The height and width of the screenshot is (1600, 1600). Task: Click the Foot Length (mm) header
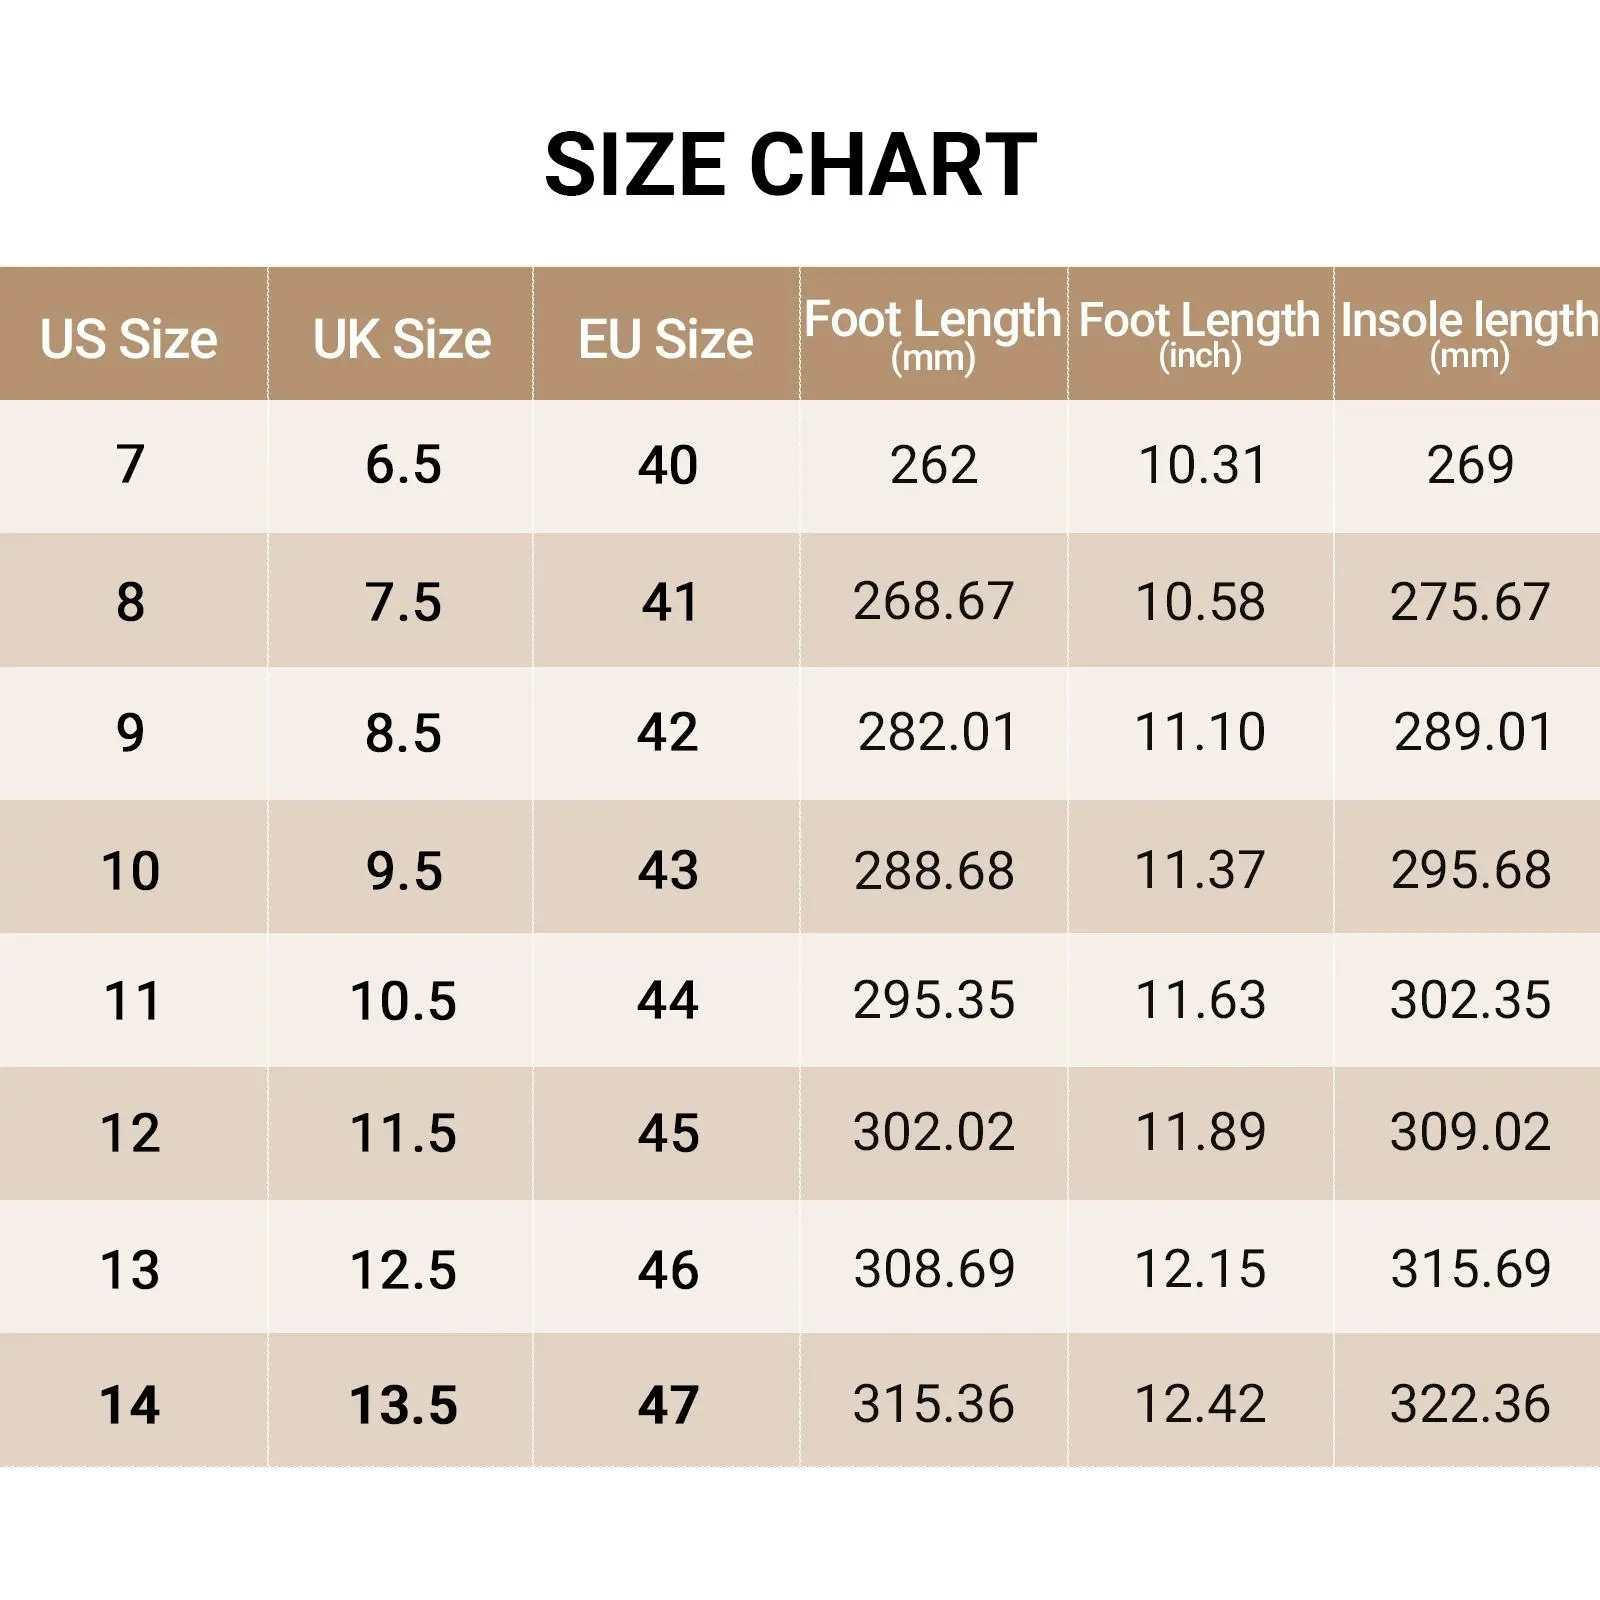[933, 335]
